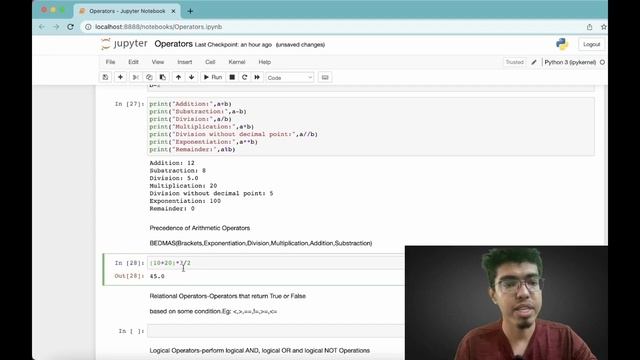The image size is (640, 360).
Task: Run the selected cell
Action: (x=213, y=77)
